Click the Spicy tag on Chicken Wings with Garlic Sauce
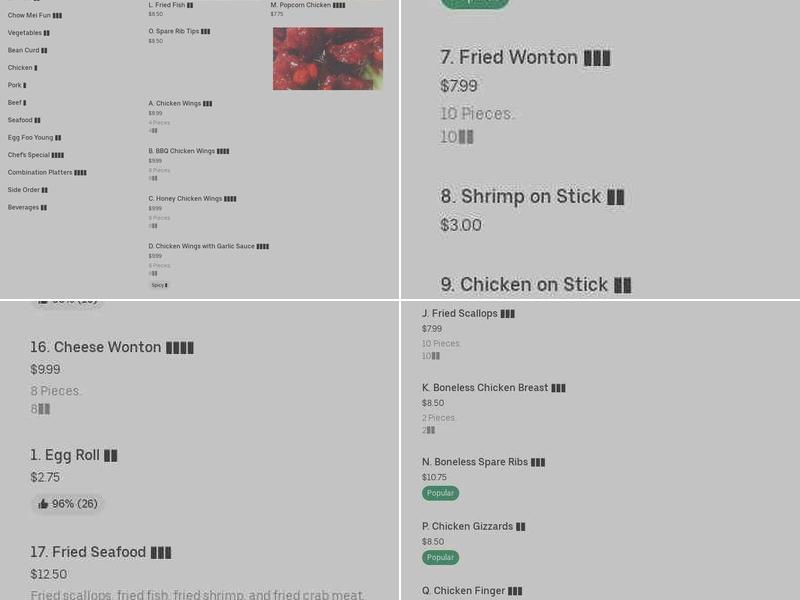The height and width of the screenshot is (600, 800). pyautogui.click(x=158, y=284)
